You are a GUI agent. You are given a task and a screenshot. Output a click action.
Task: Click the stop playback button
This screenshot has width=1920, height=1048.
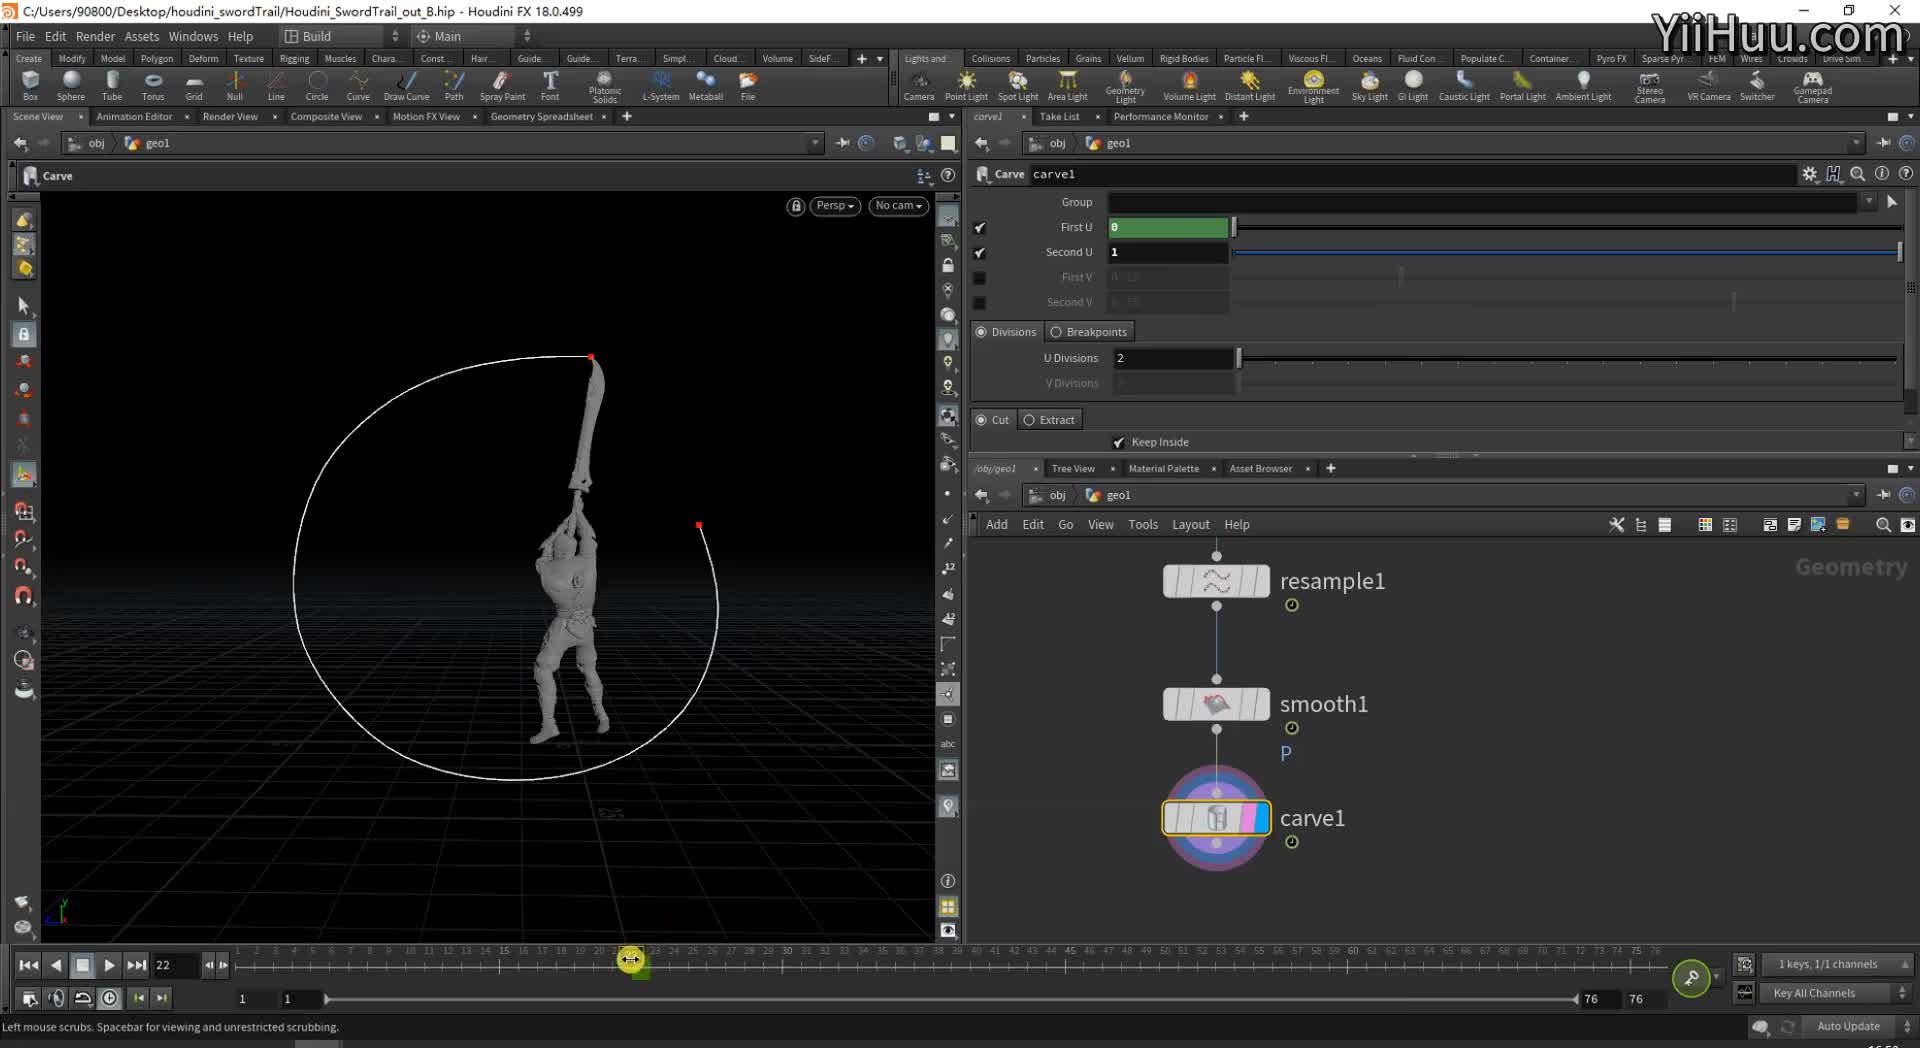[x=83, y=965]
